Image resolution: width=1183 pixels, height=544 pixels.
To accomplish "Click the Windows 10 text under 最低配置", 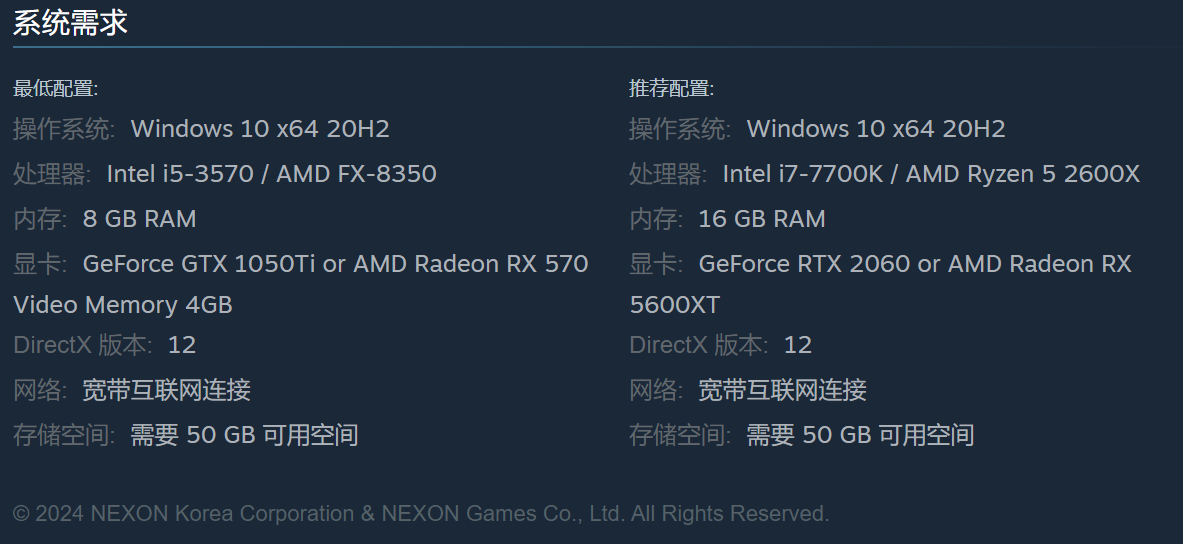I will (260, 129).
